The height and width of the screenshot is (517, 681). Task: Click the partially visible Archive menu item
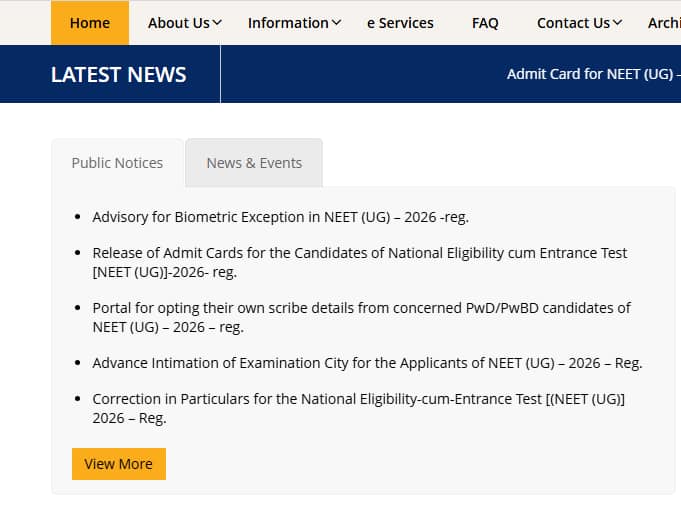[x=663, y=23]
